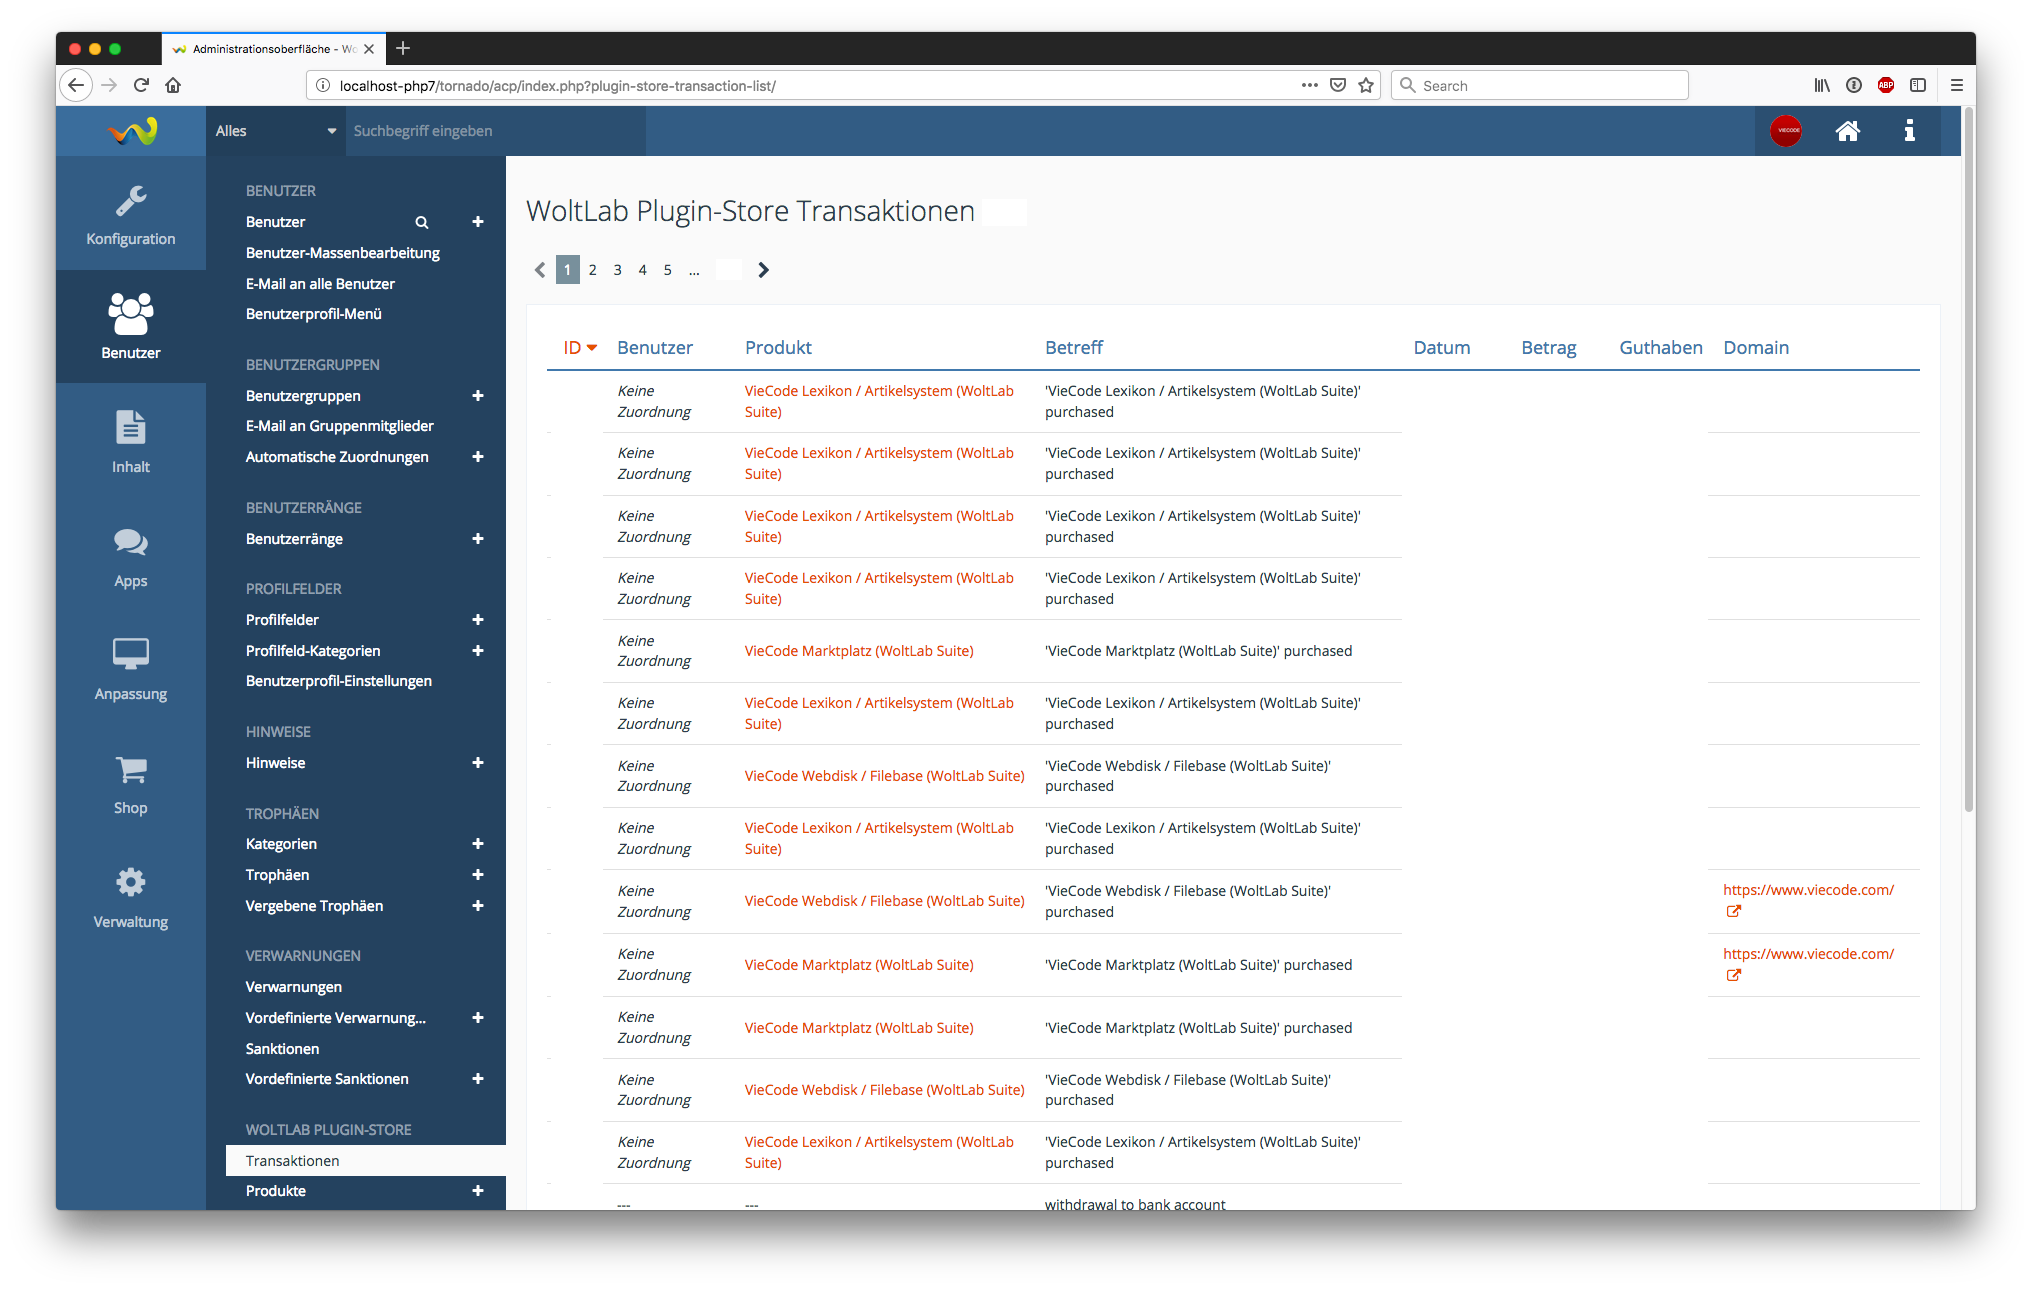Click the info icon in header
The image size is (2032, 1290).
(1909, 131)
